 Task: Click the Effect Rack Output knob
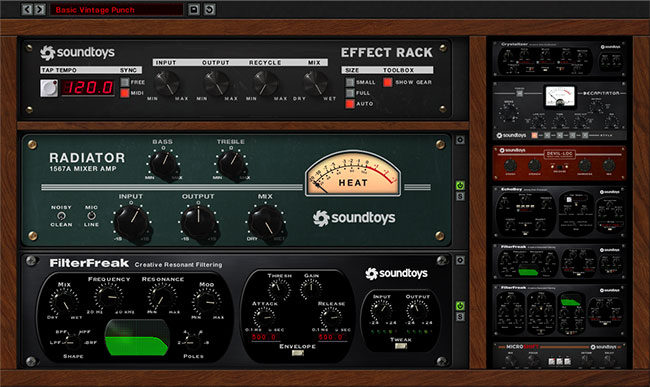[216, 83]
